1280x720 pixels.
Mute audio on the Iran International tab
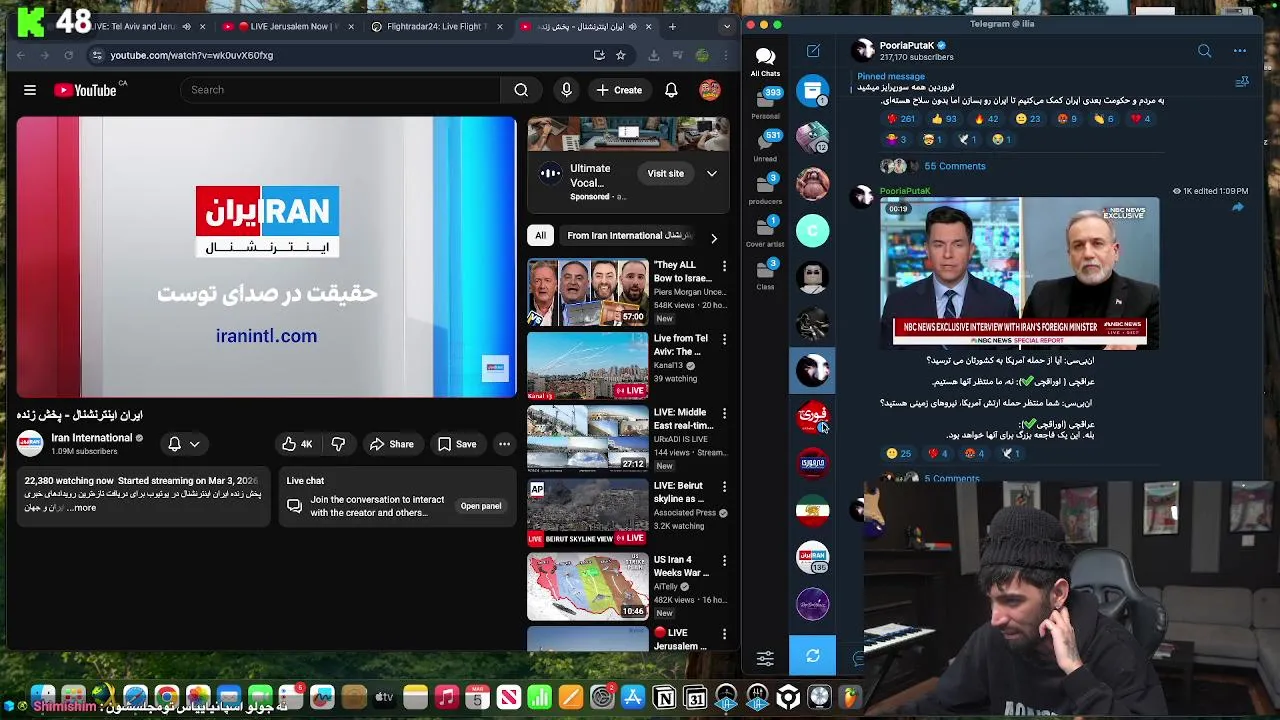click(633, 26)
